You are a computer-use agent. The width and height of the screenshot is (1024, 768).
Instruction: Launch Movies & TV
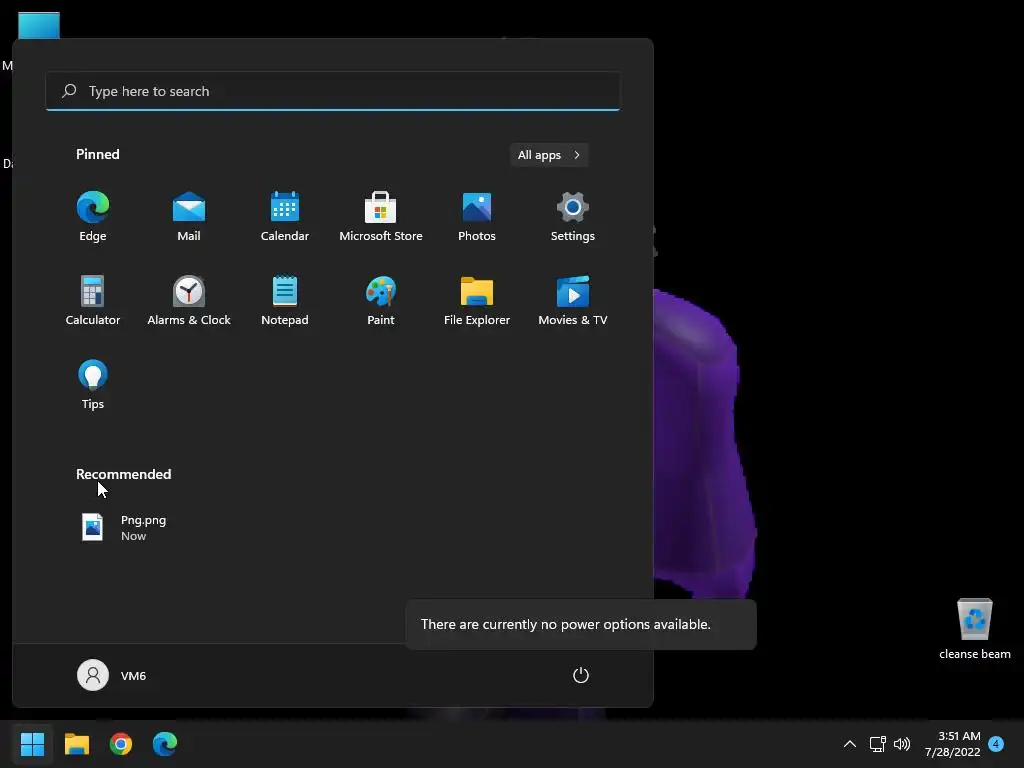[x=573, y=300]
